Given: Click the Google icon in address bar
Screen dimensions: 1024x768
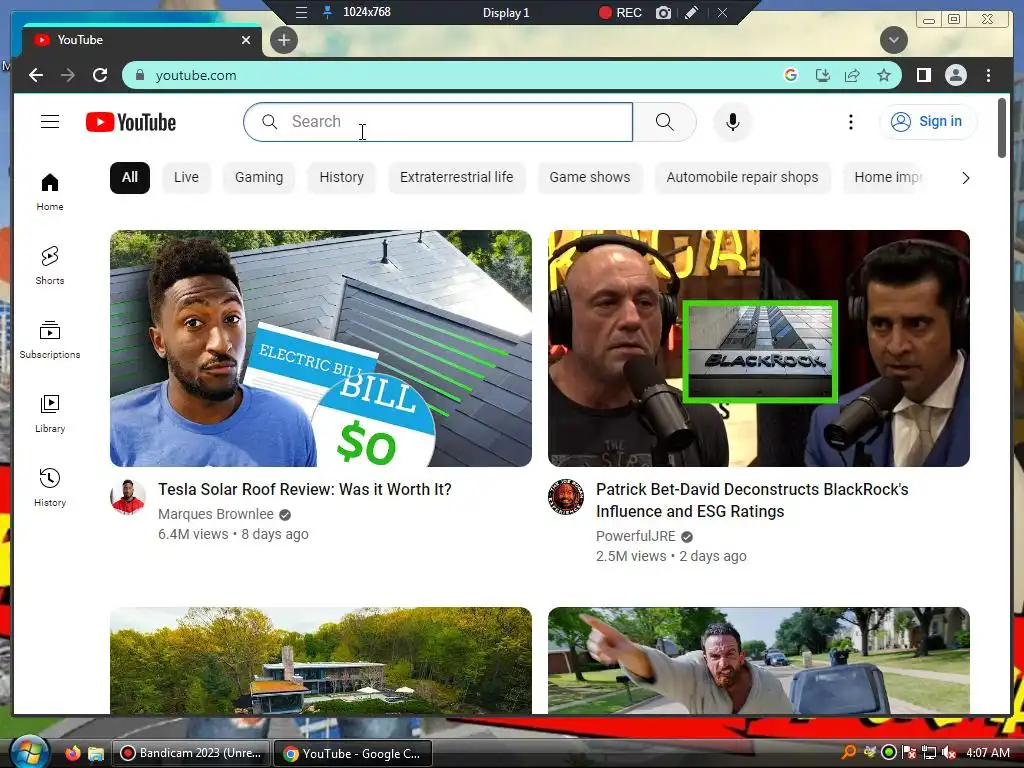Looking at the screenshot, I should (790, 75).
